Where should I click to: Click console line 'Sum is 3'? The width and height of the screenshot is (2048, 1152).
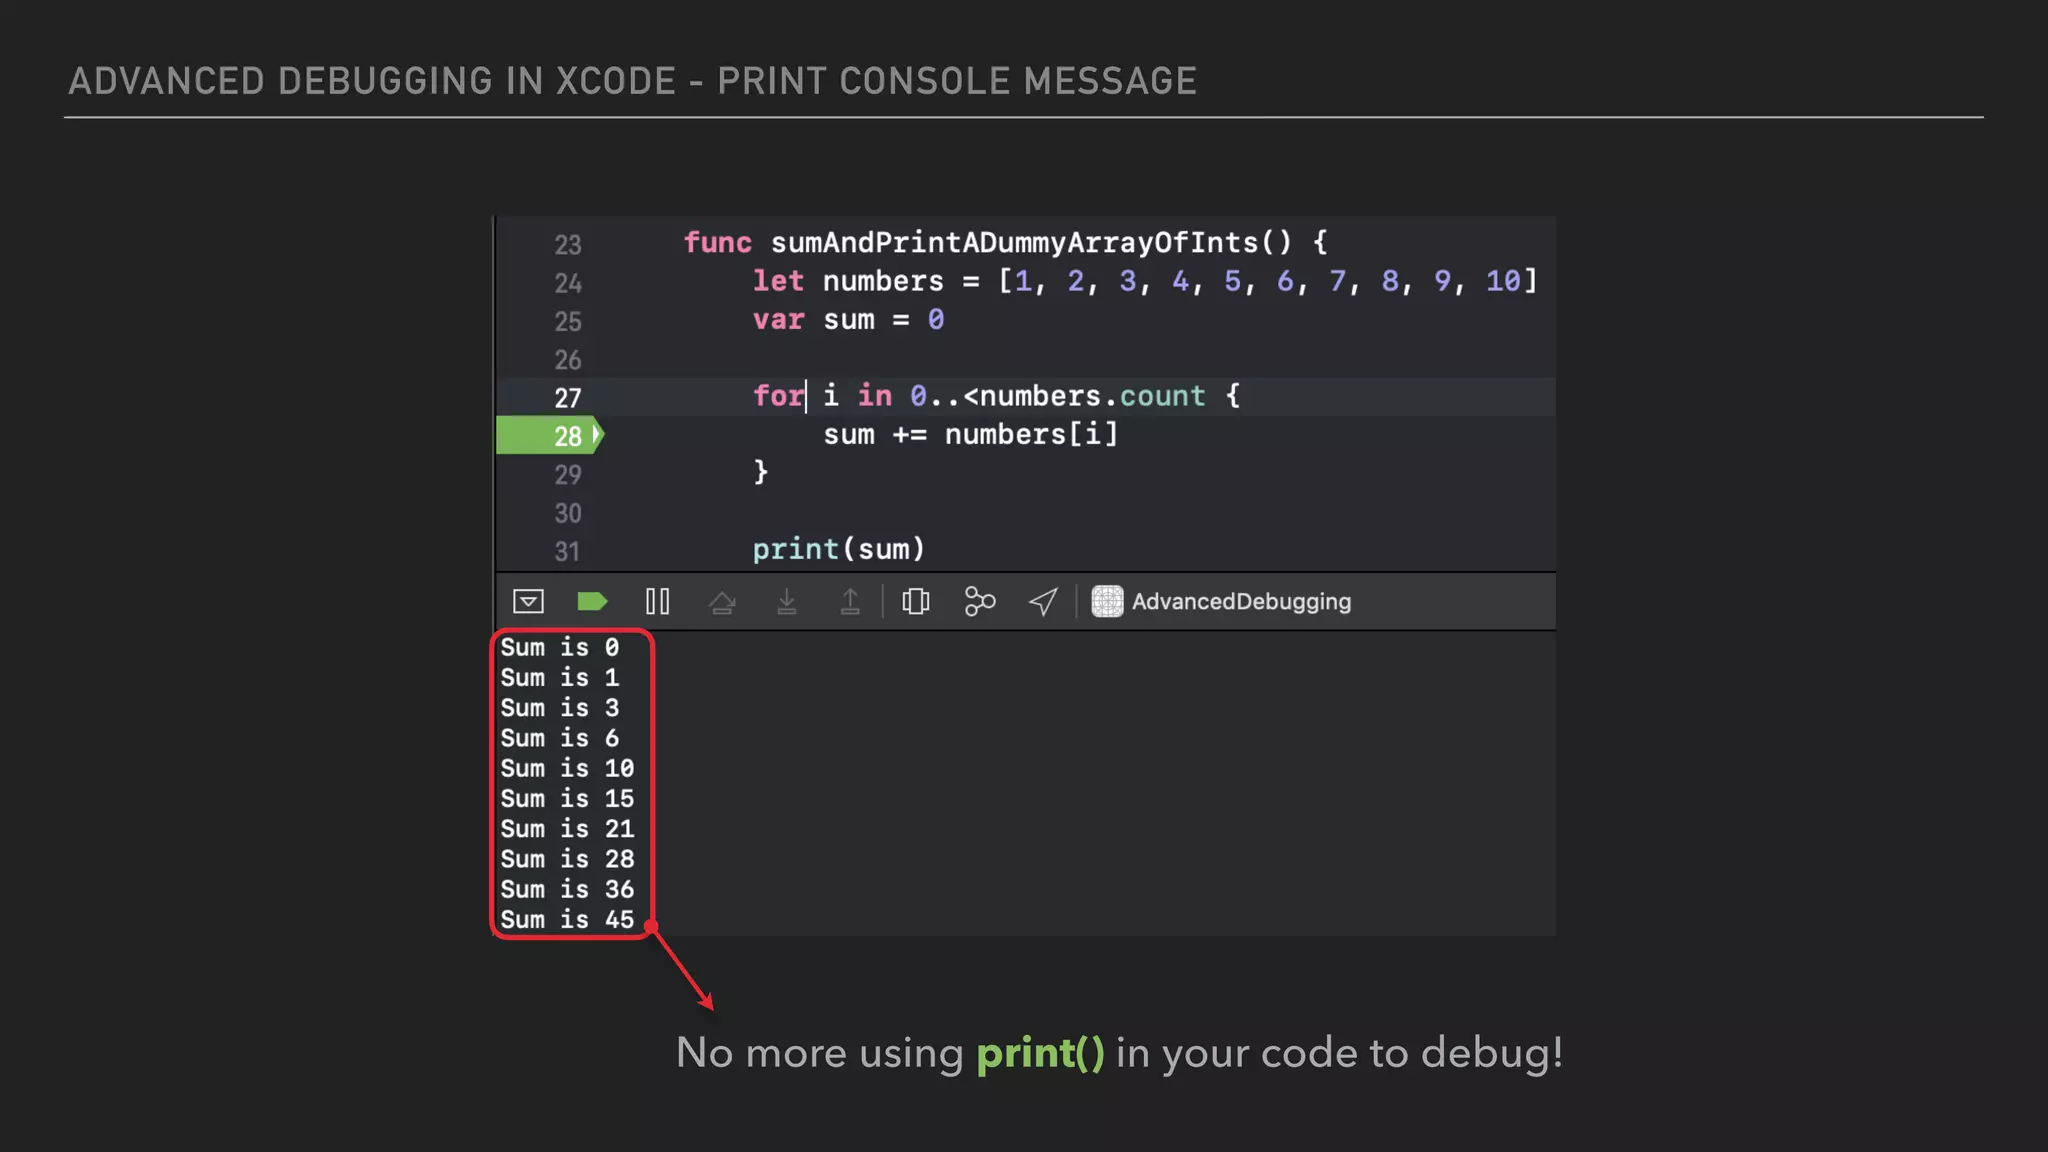560,707
